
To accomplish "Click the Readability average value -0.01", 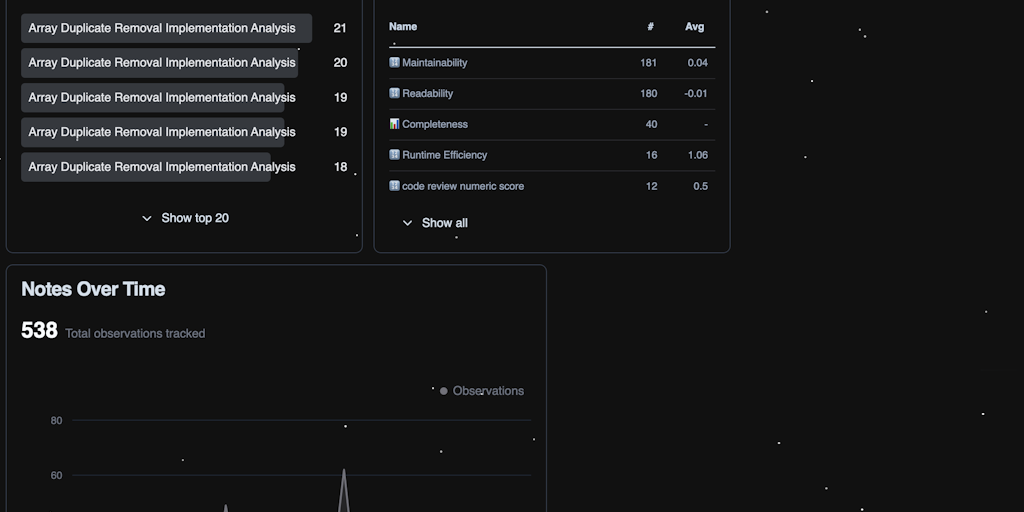I will pos(696,93).
